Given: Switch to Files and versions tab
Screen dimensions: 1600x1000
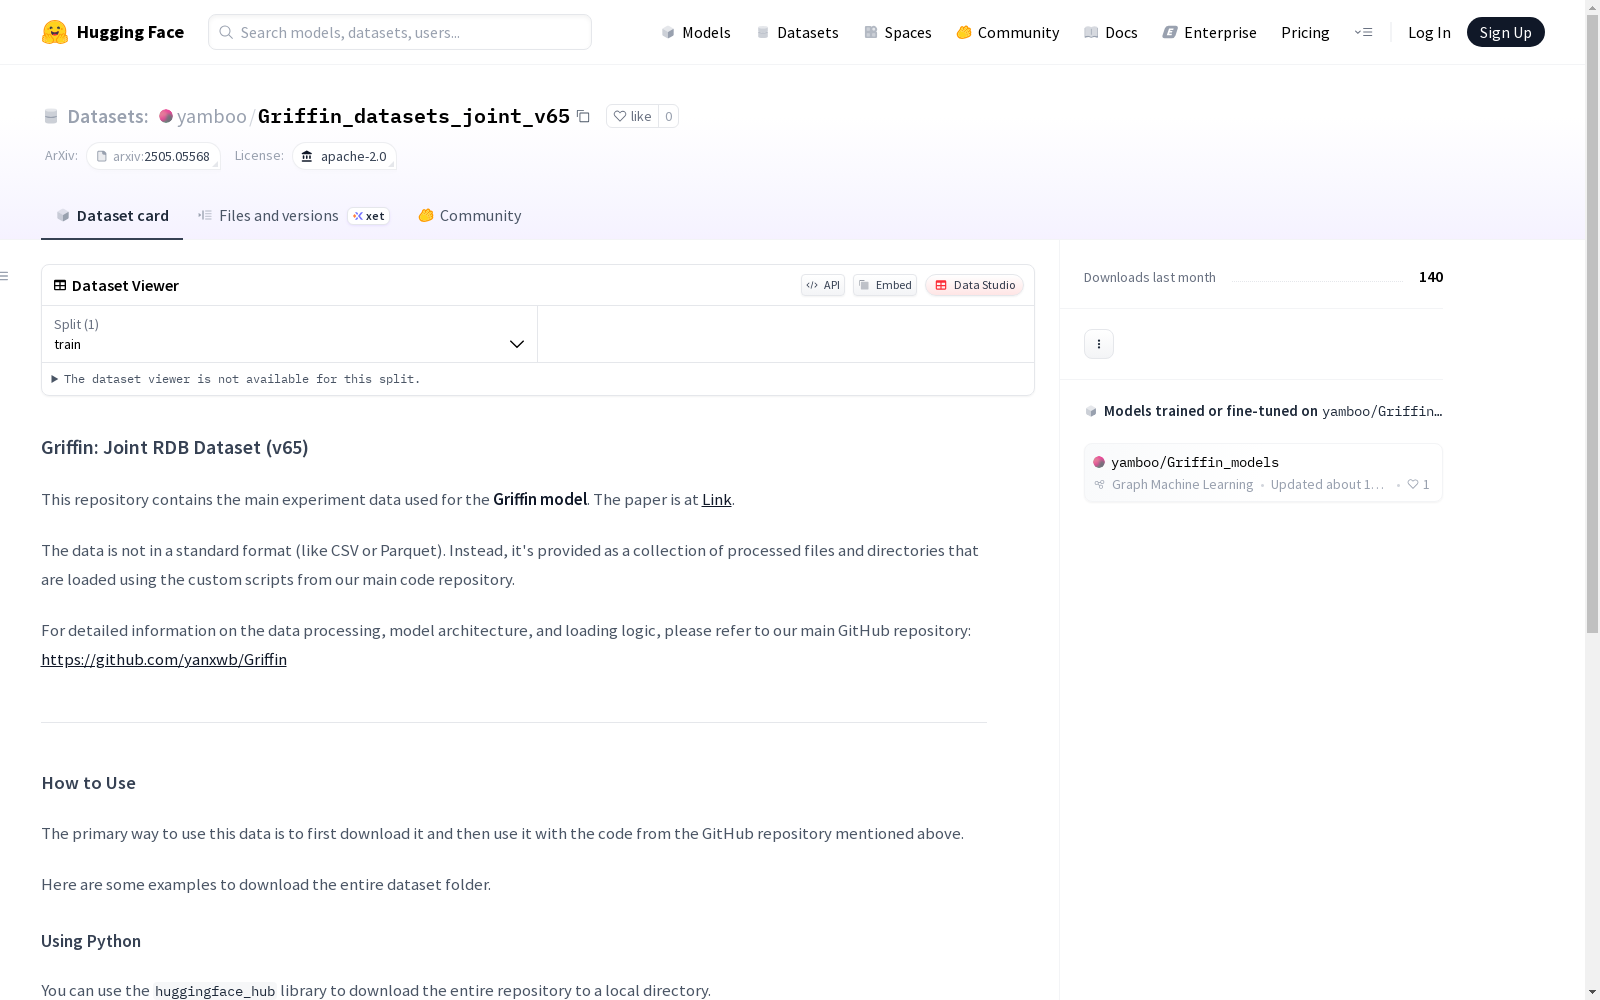Looking at the screenshot, I should pos(293,216).
